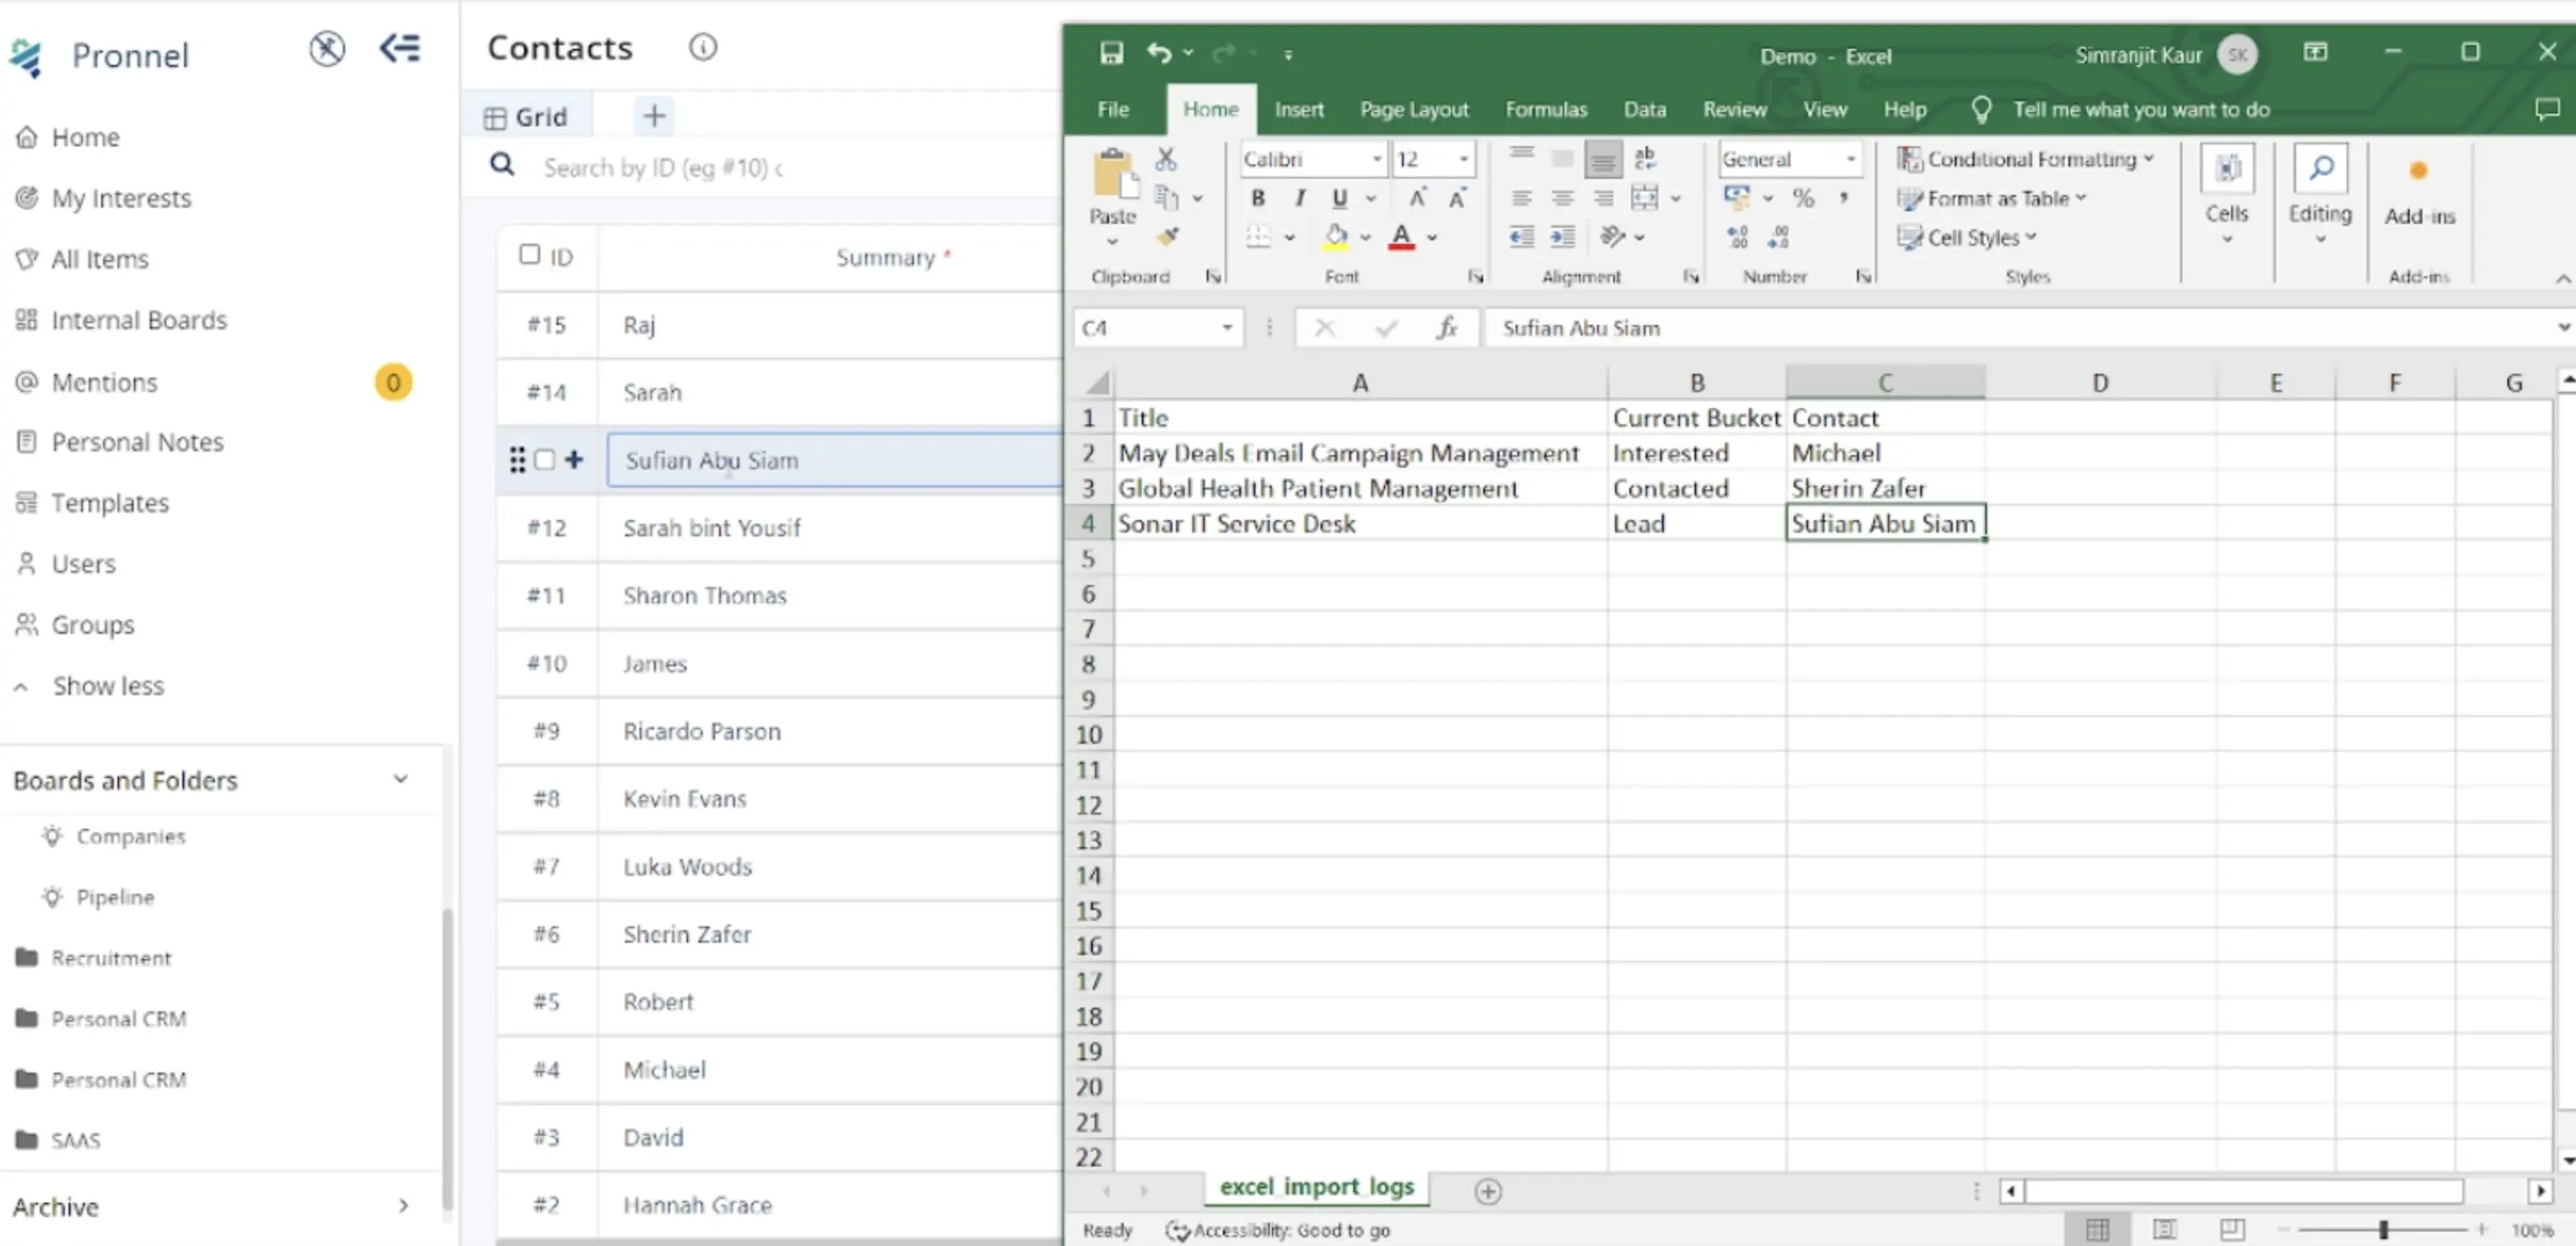The width and height of the screenshot is (2576, 1246).
Task: Collapse the Boards and Folders section
Action: (400, 779)
